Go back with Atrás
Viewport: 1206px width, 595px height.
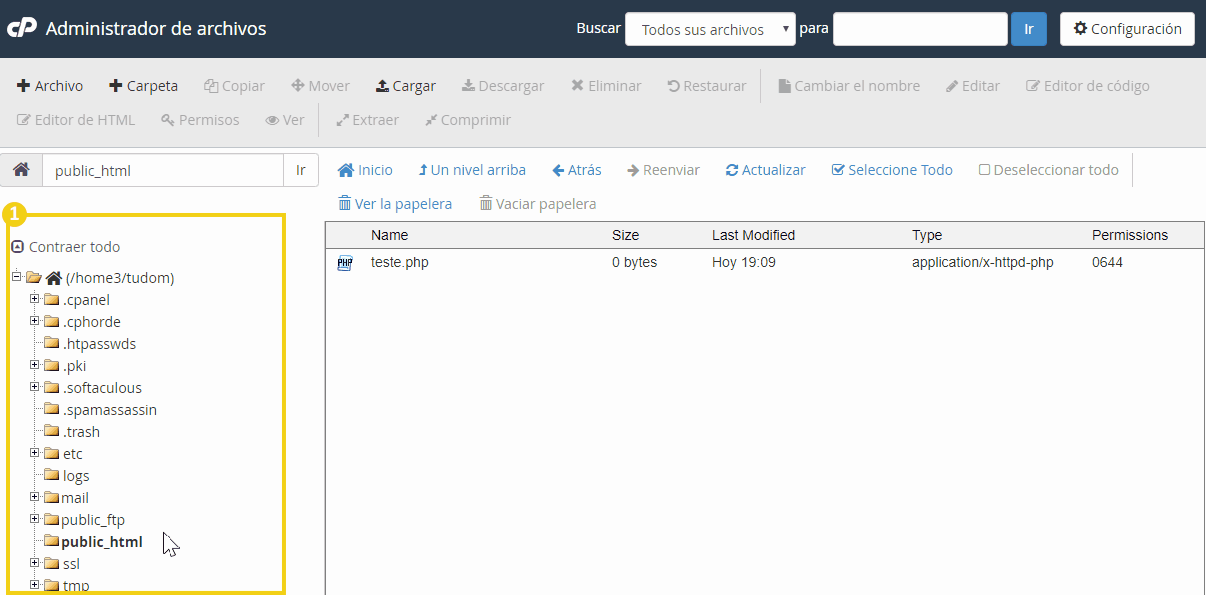coord(576,170)
